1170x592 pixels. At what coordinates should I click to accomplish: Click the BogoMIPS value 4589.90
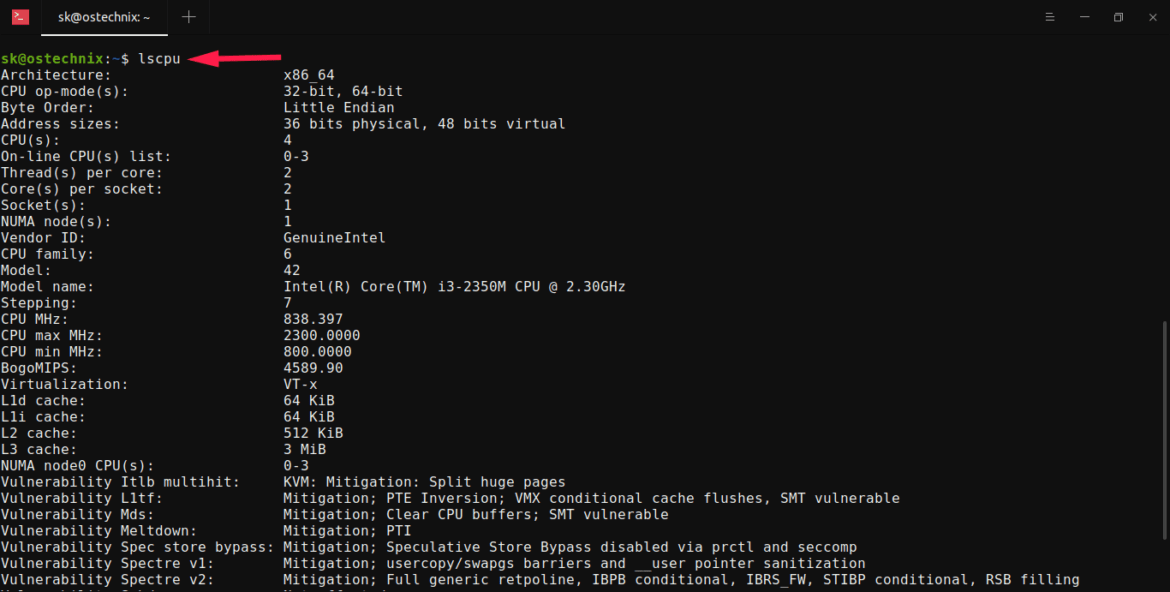coord(312,367)
